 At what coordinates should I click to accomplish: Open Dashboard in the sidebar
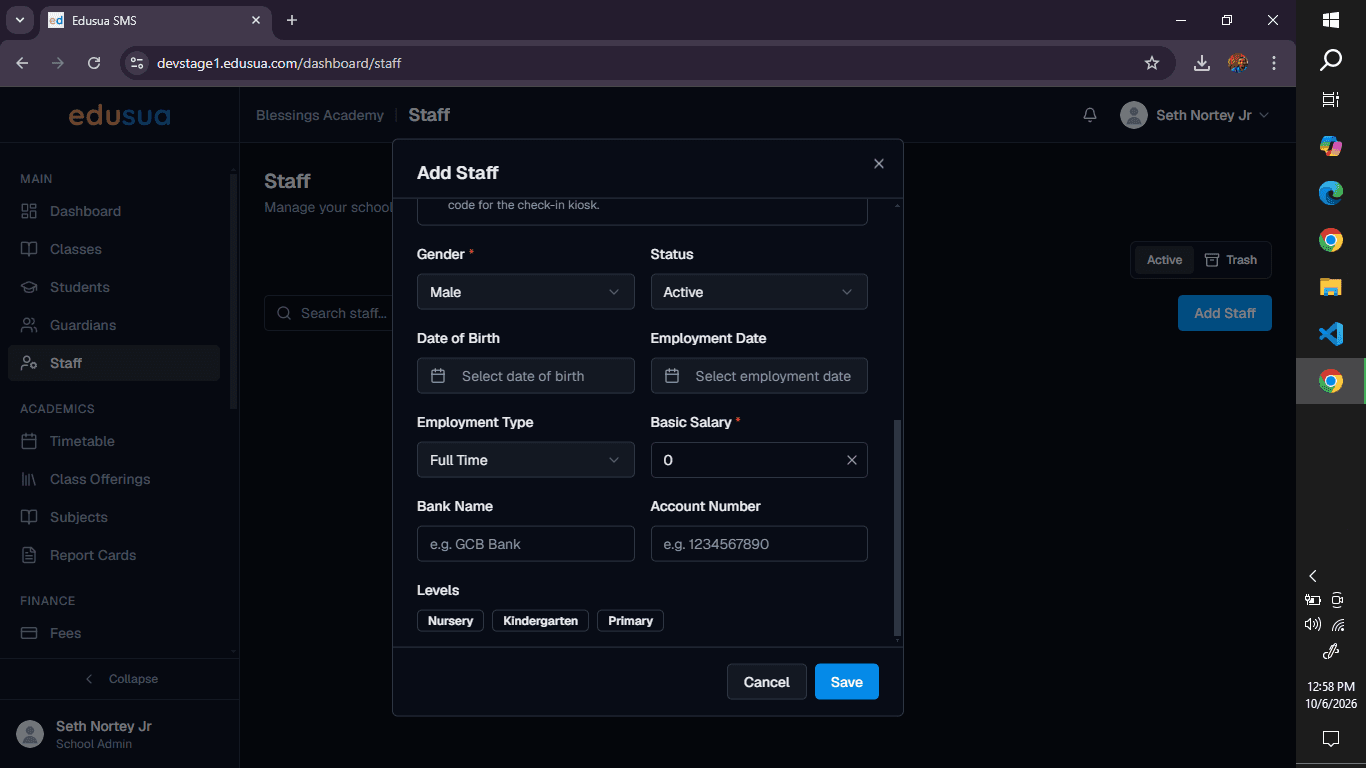tap(114, 211)
